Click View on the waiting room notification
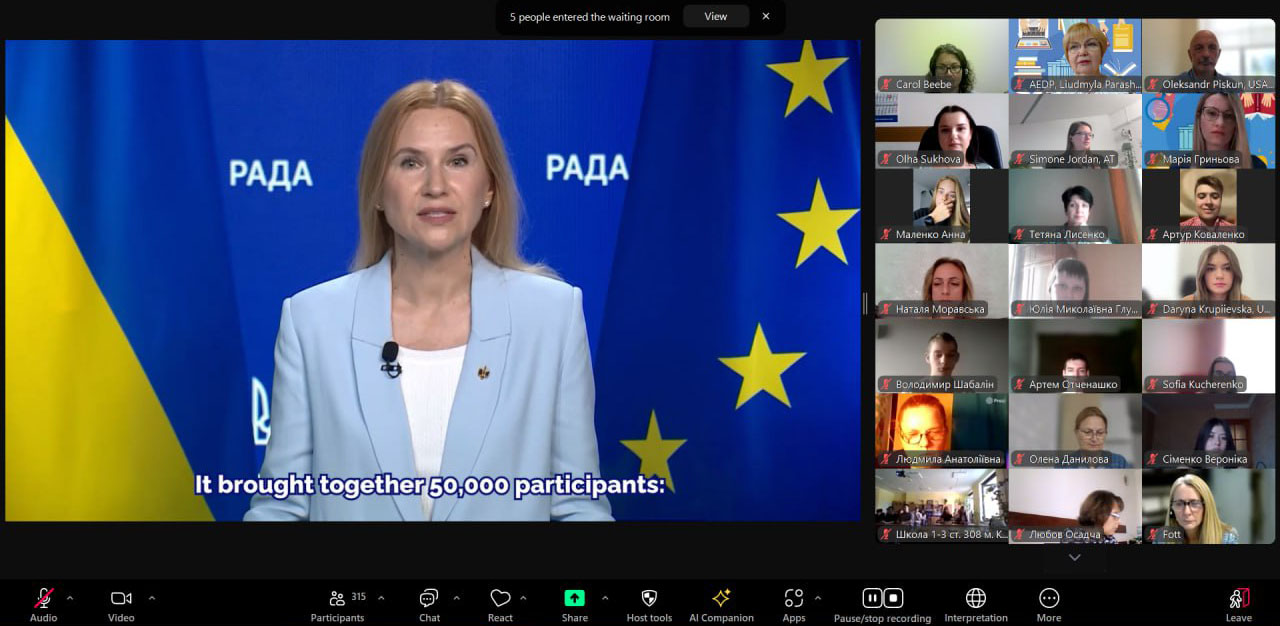The height and width of the screenshot is (626, 1280). coord(716,16)
